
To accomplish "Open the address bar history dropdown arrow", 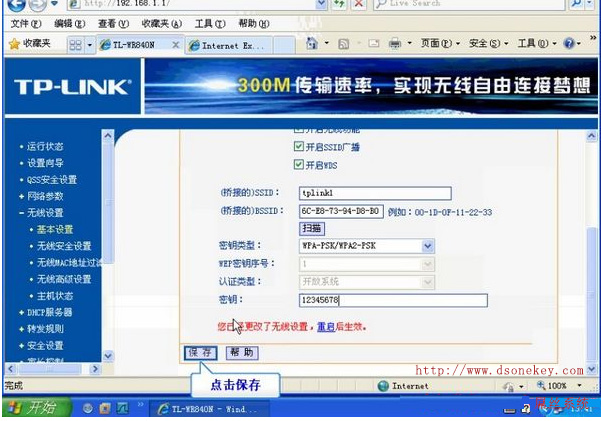I will click(321, 3).
